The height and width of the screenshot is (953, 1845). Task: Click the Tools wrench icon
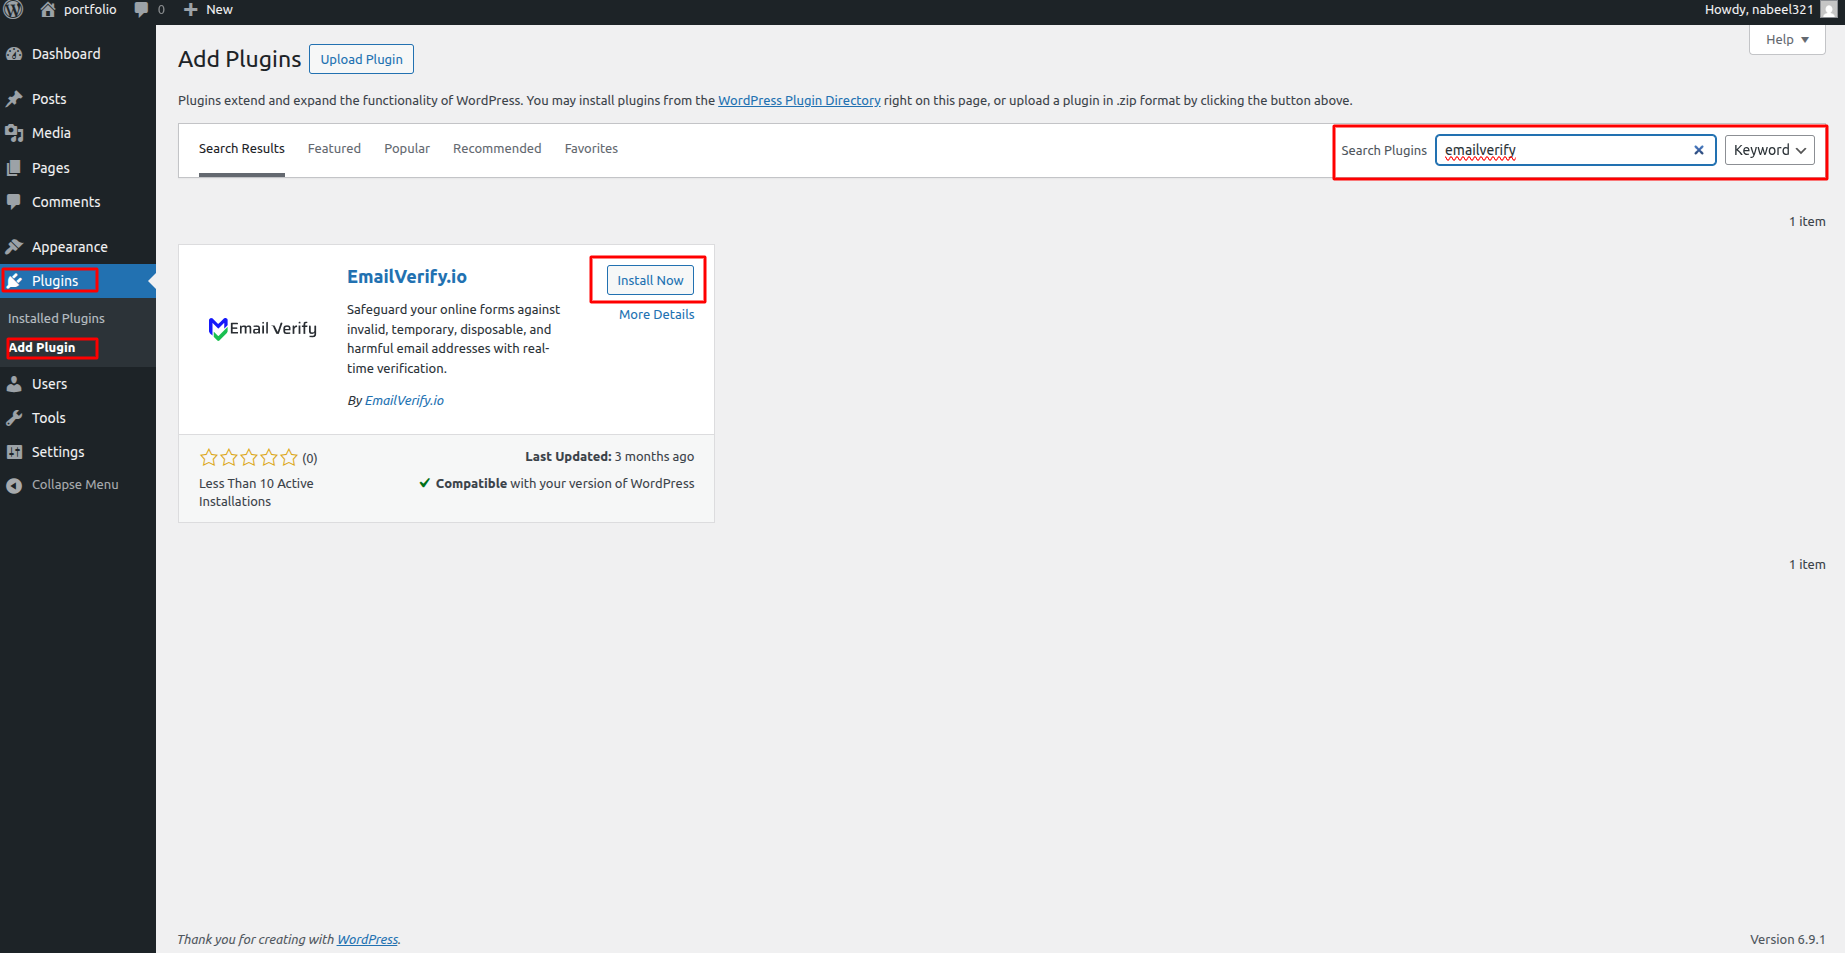14,418
